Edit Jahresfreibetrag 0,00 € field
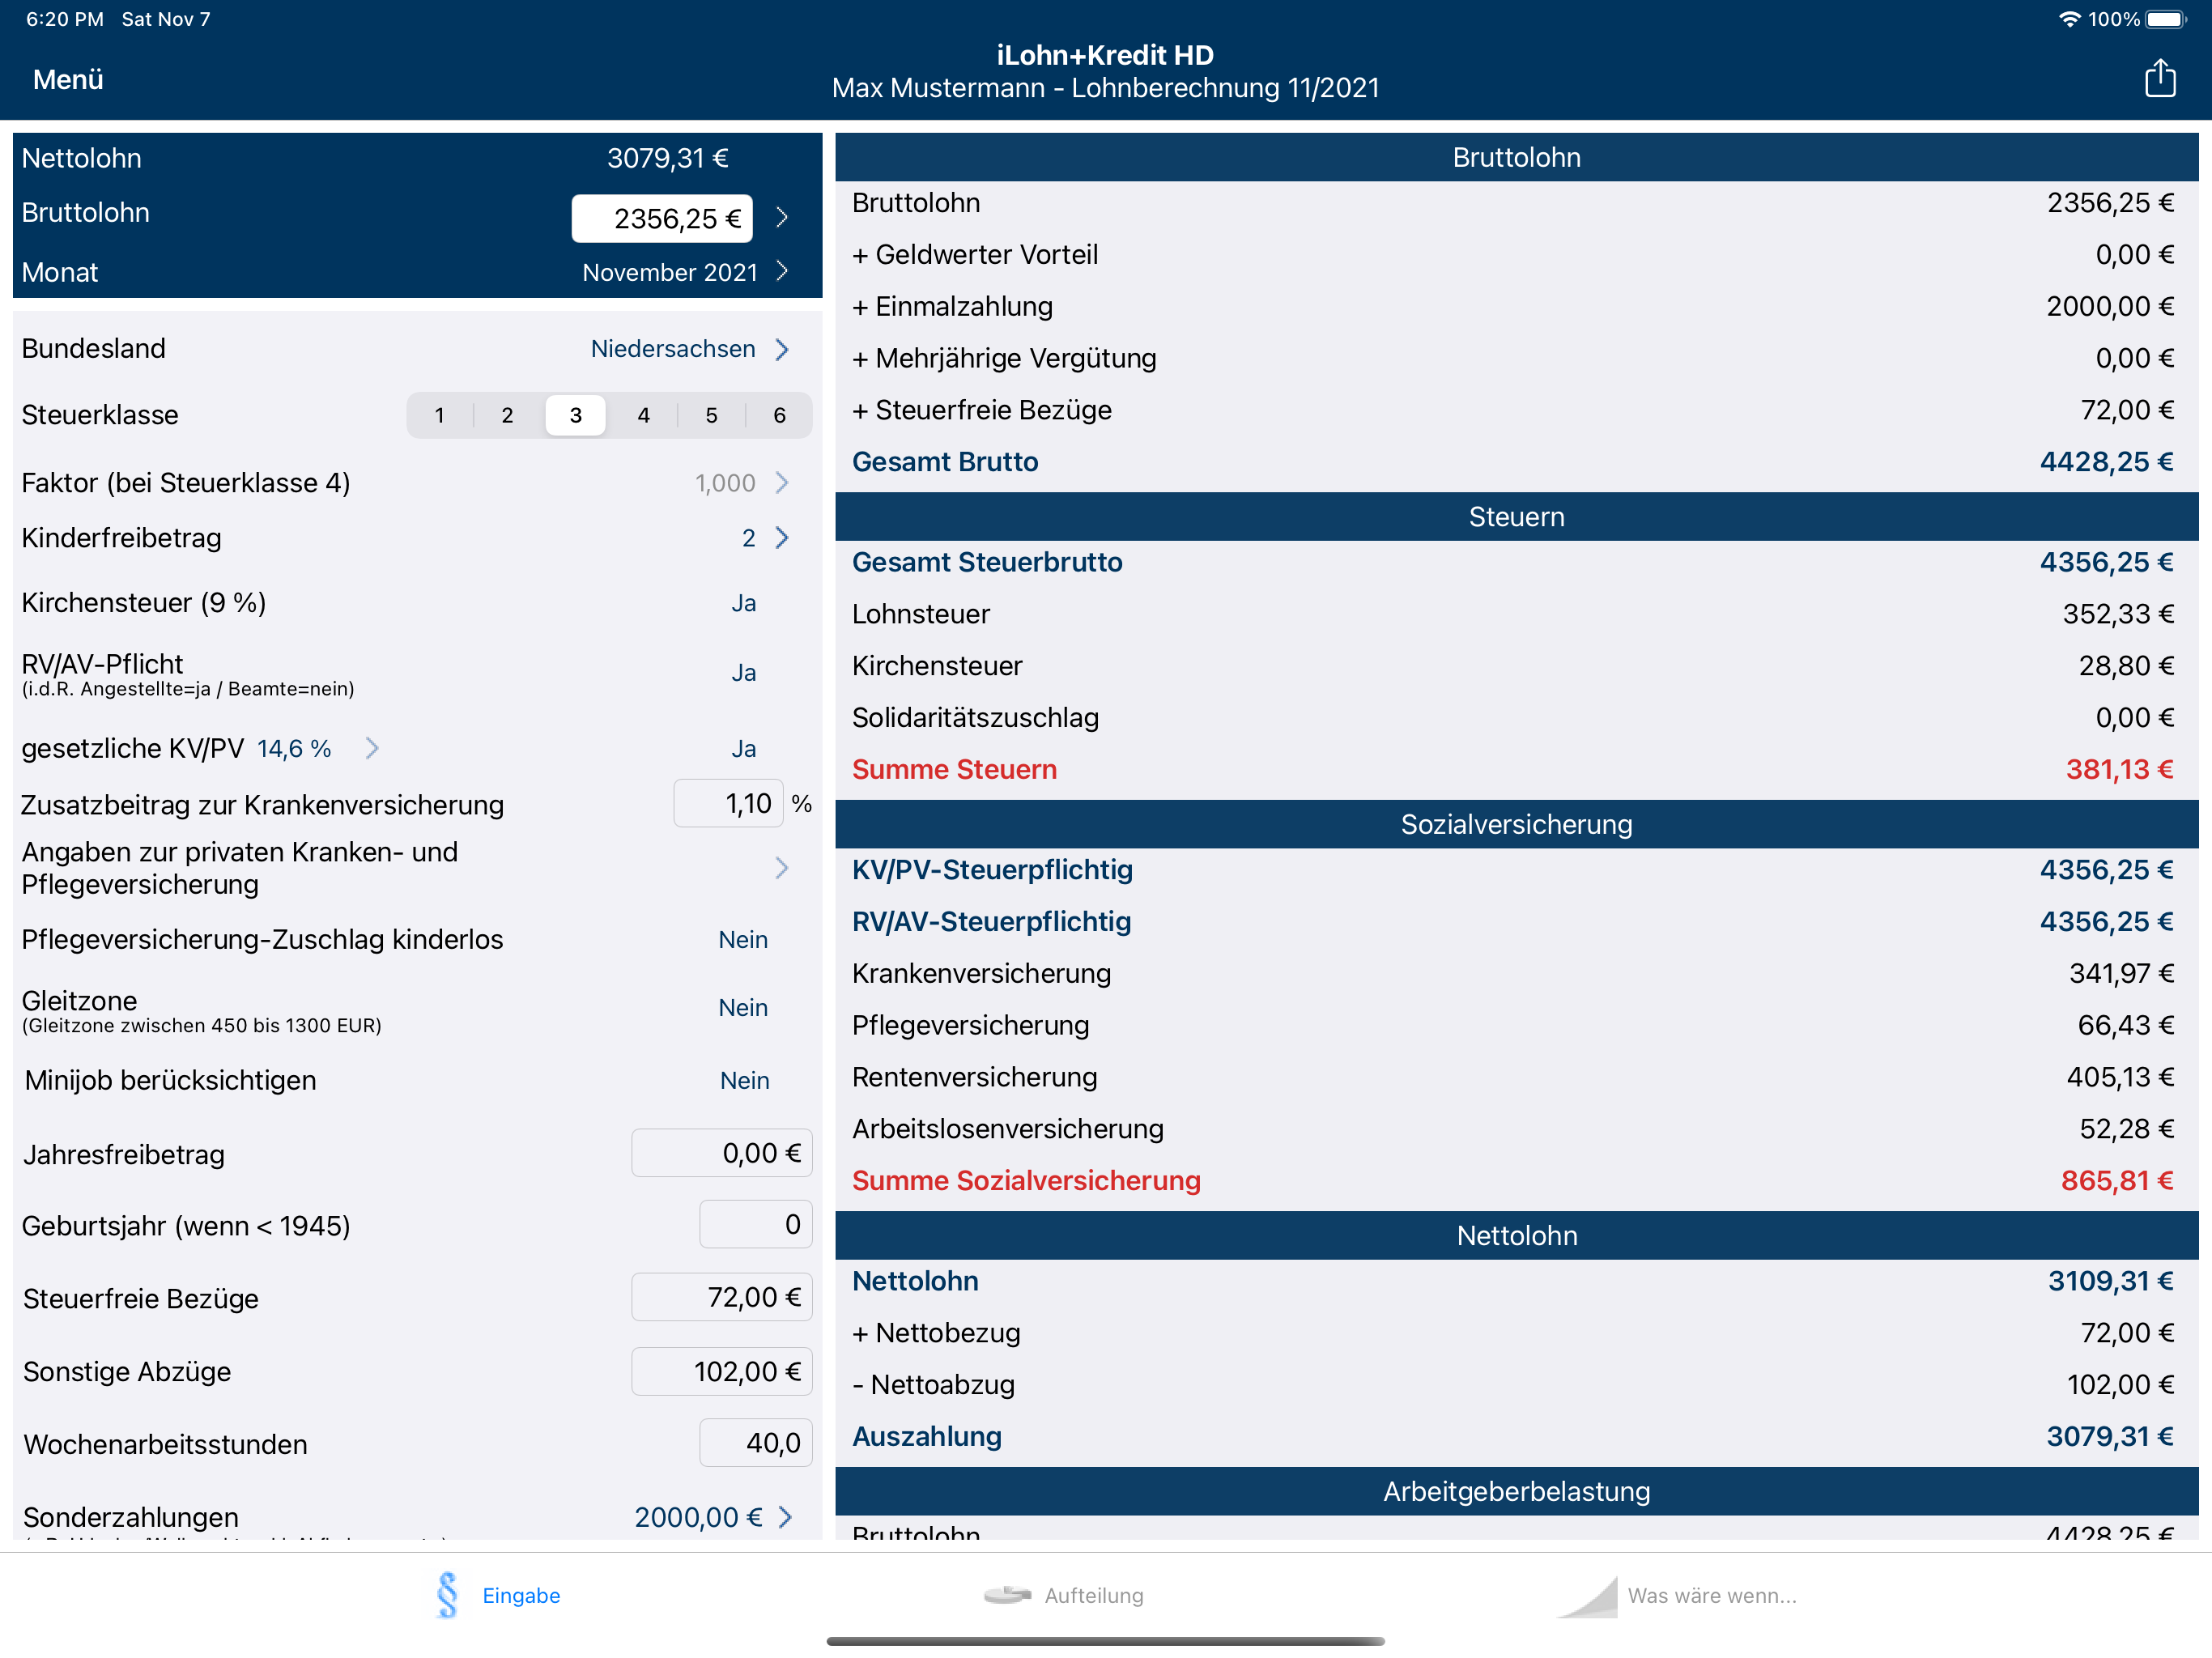 pyautogui.click(x=721, y=1153)
